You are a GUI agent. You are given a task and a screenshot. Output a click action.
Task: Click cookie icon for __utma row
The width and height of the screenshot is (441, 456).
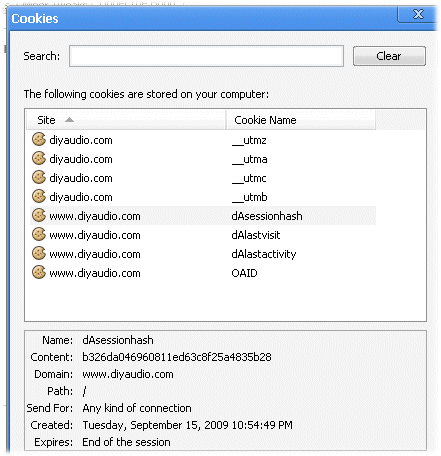point(39,158)
